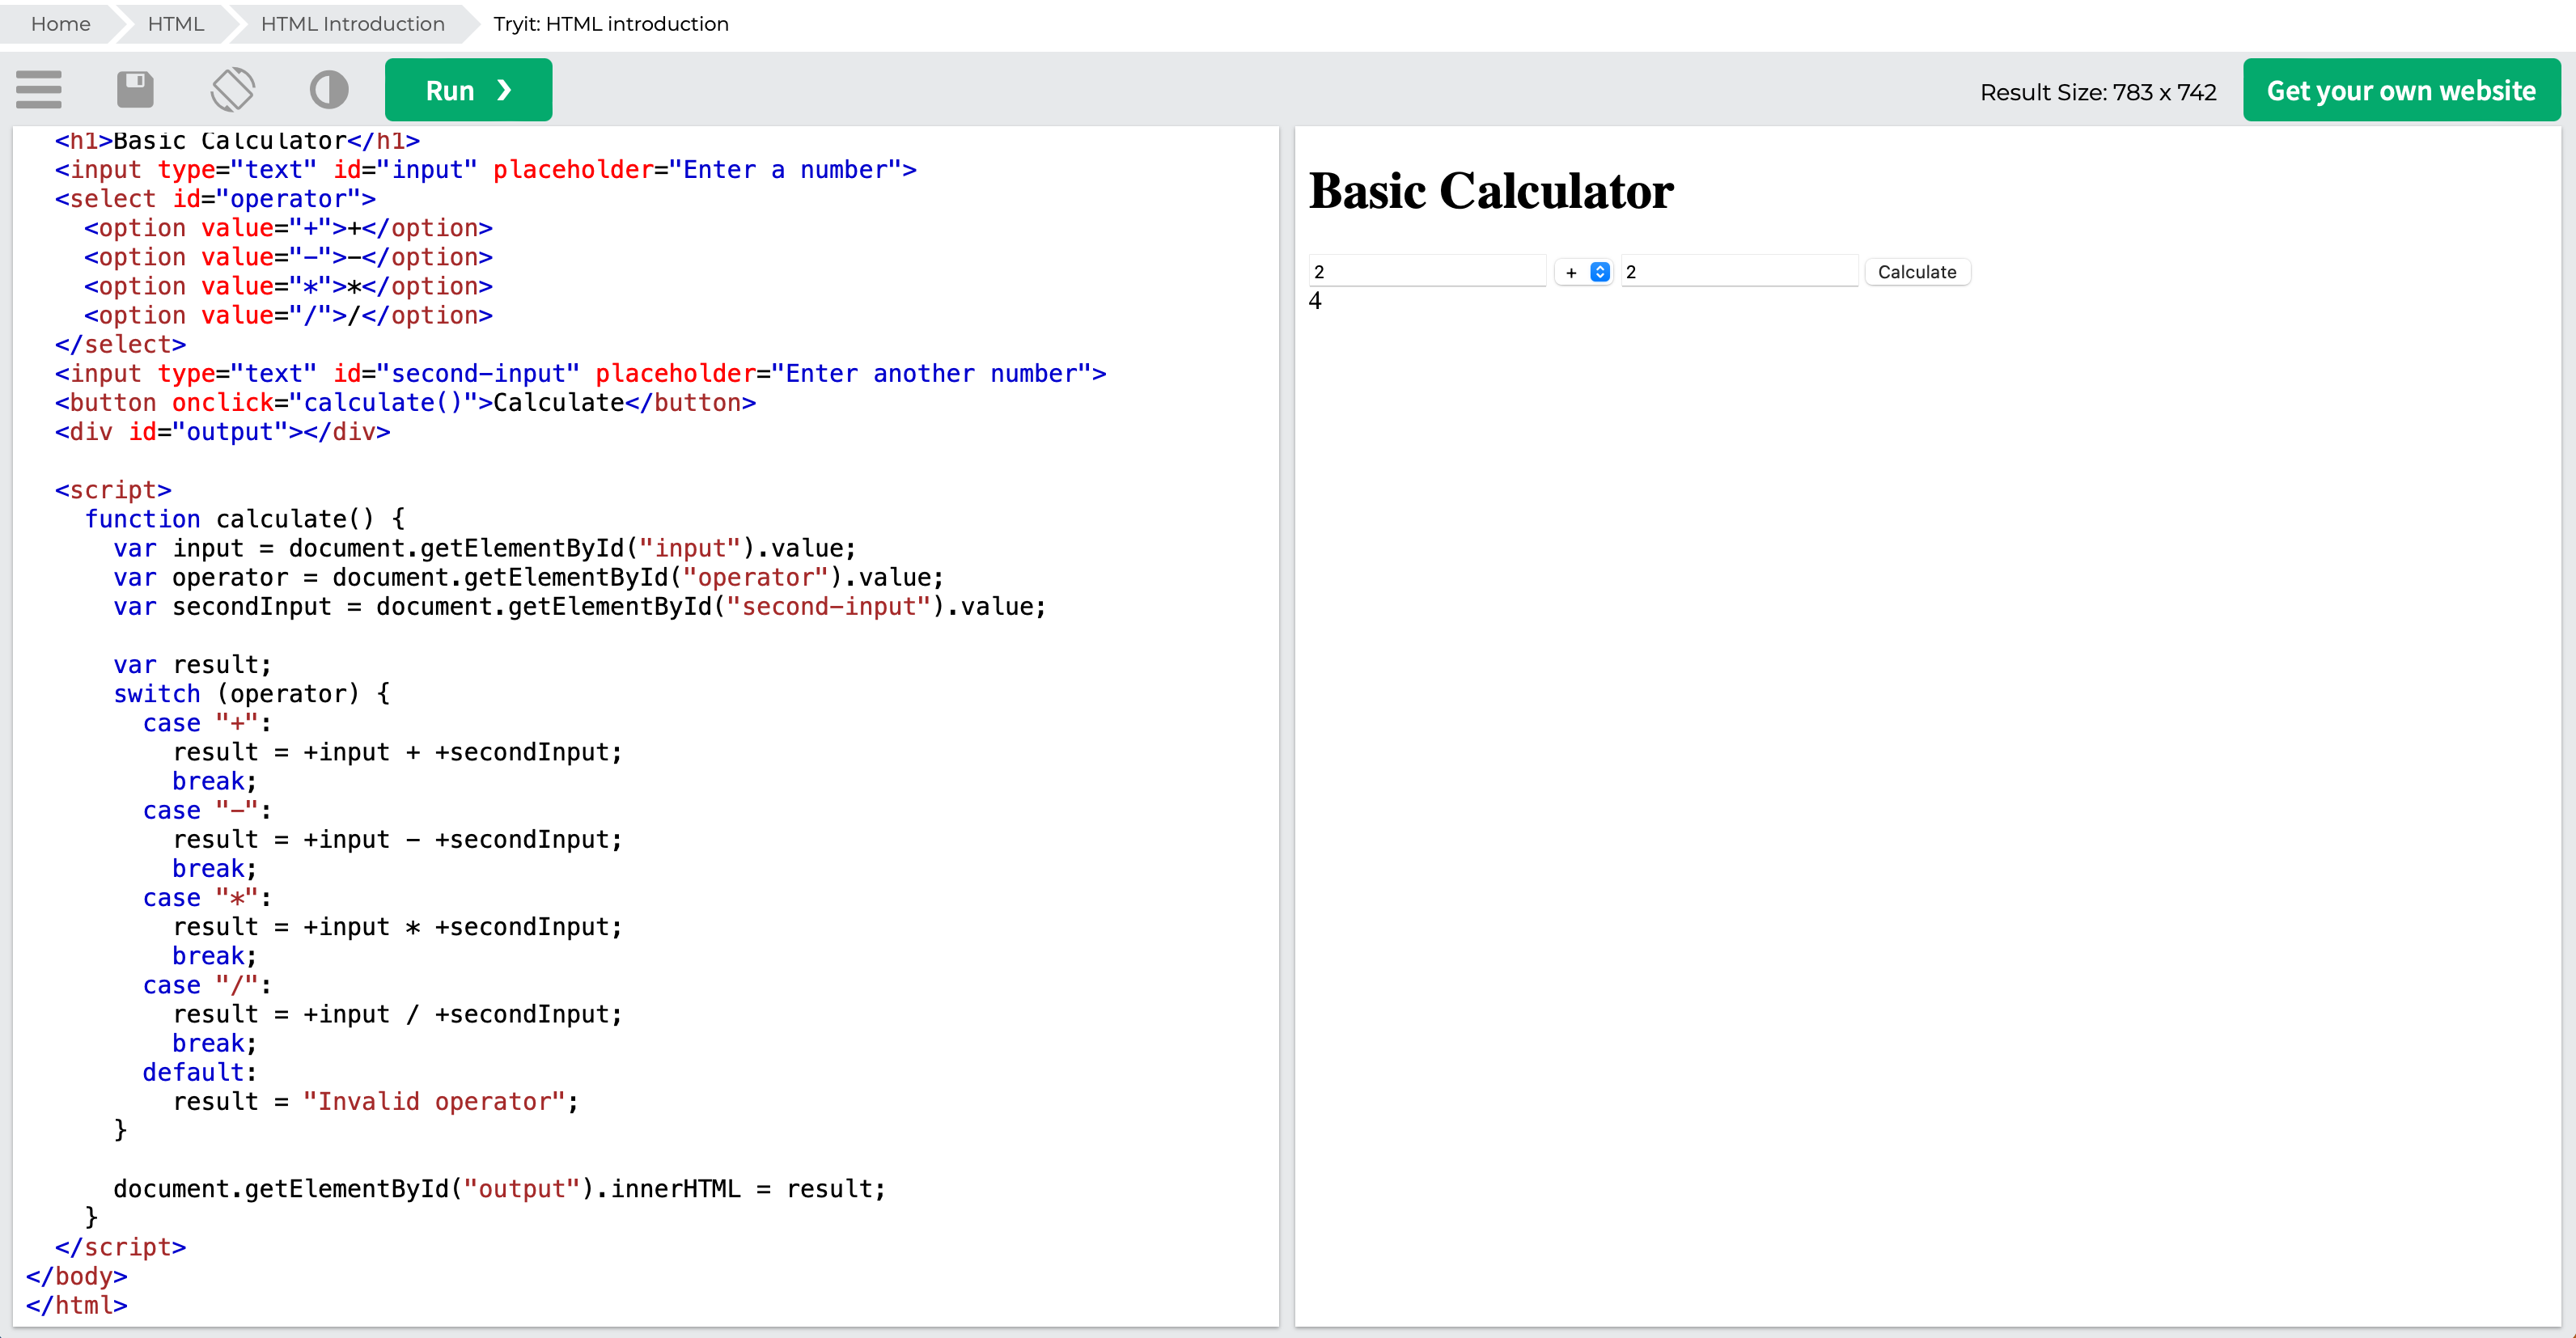Click the output result 4
The height and width of the screenshot is (1338, 2576).
point(1315,301)
